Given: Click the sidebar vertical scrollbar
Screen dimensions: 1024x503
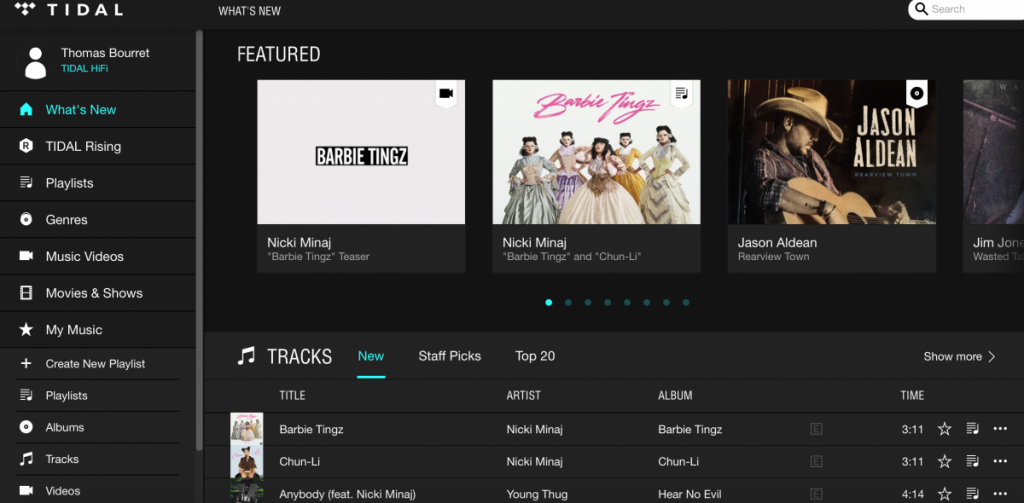Looking at the screenshot, I should point(199,240).
